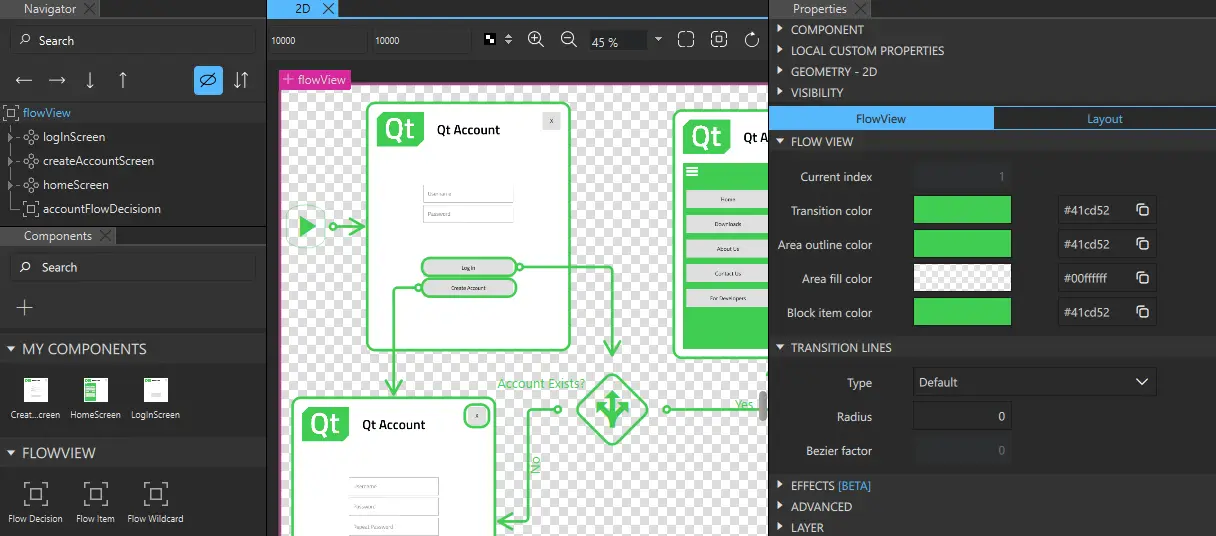Expand the GEOMETRY - 2D section
This screenshot has width=1216, height=536.
(781, 72)
